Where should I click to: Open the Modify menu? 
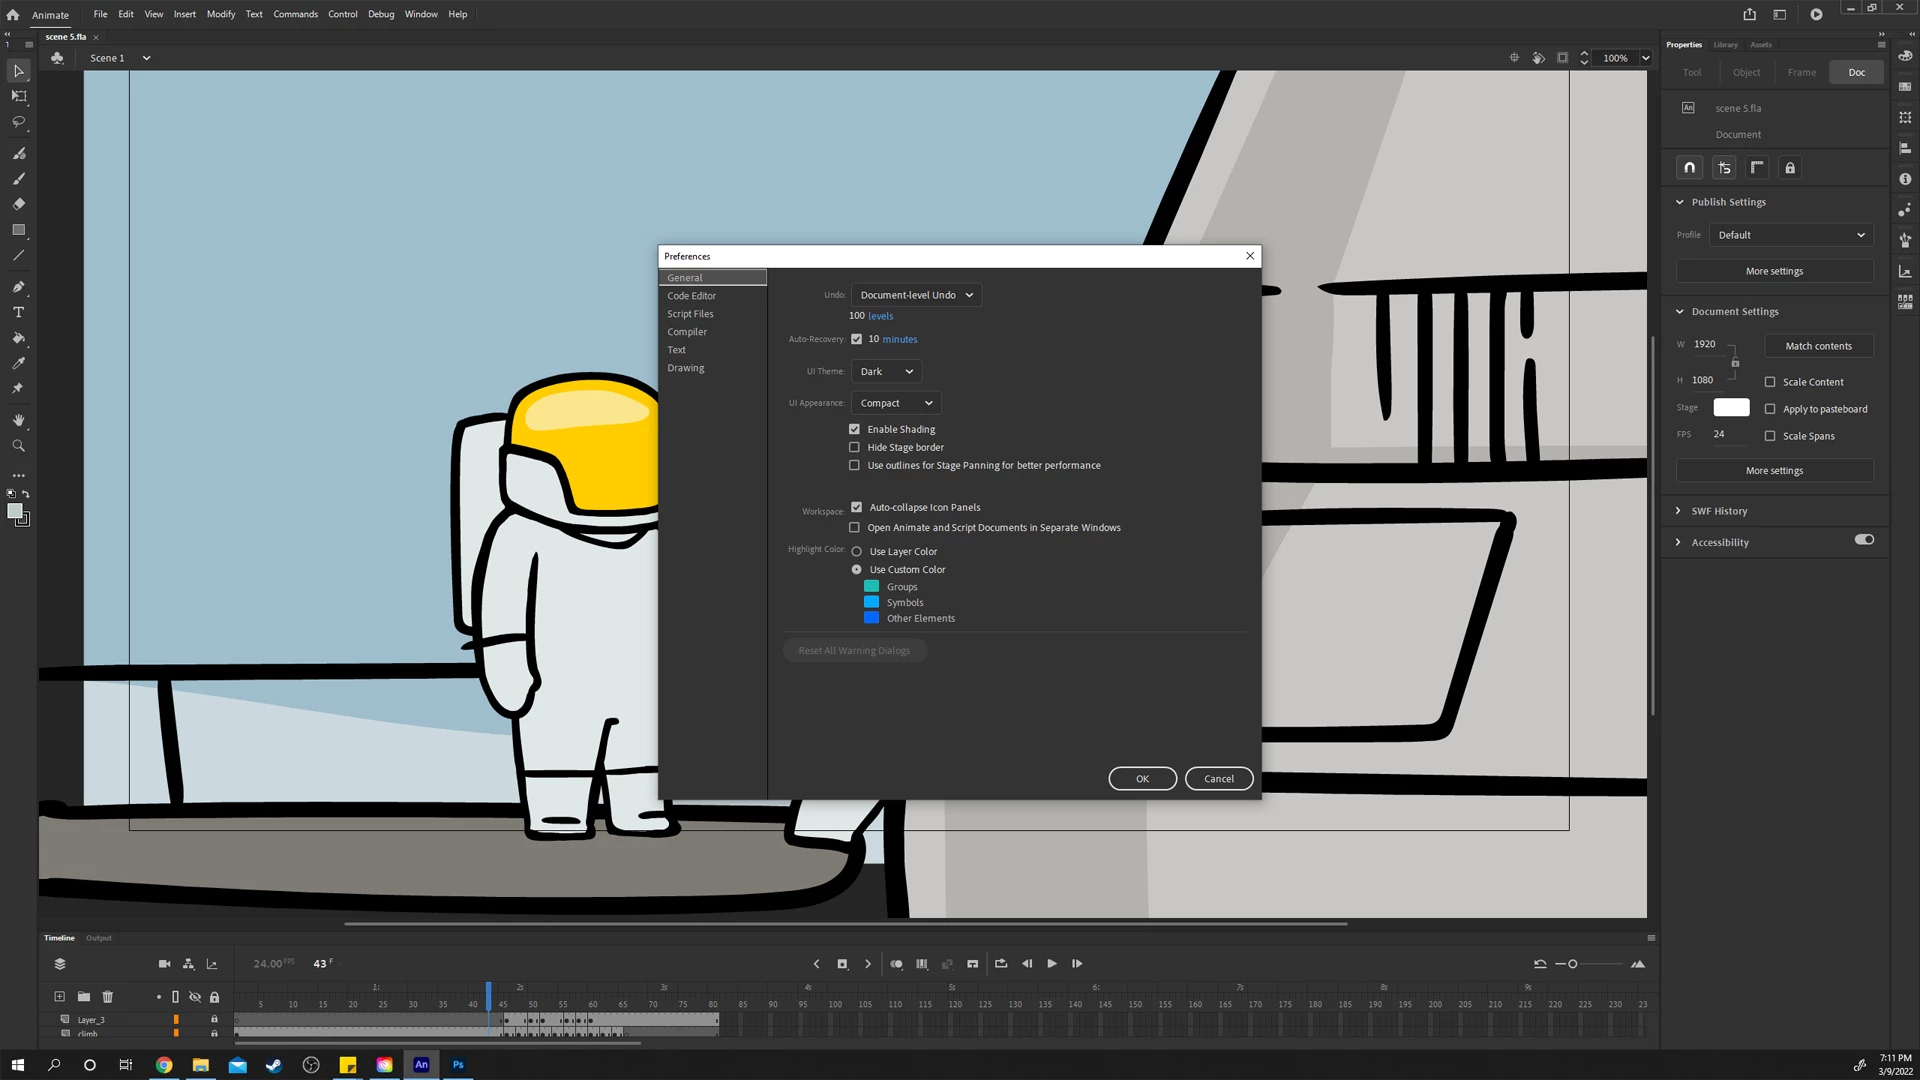pos(220,14)
